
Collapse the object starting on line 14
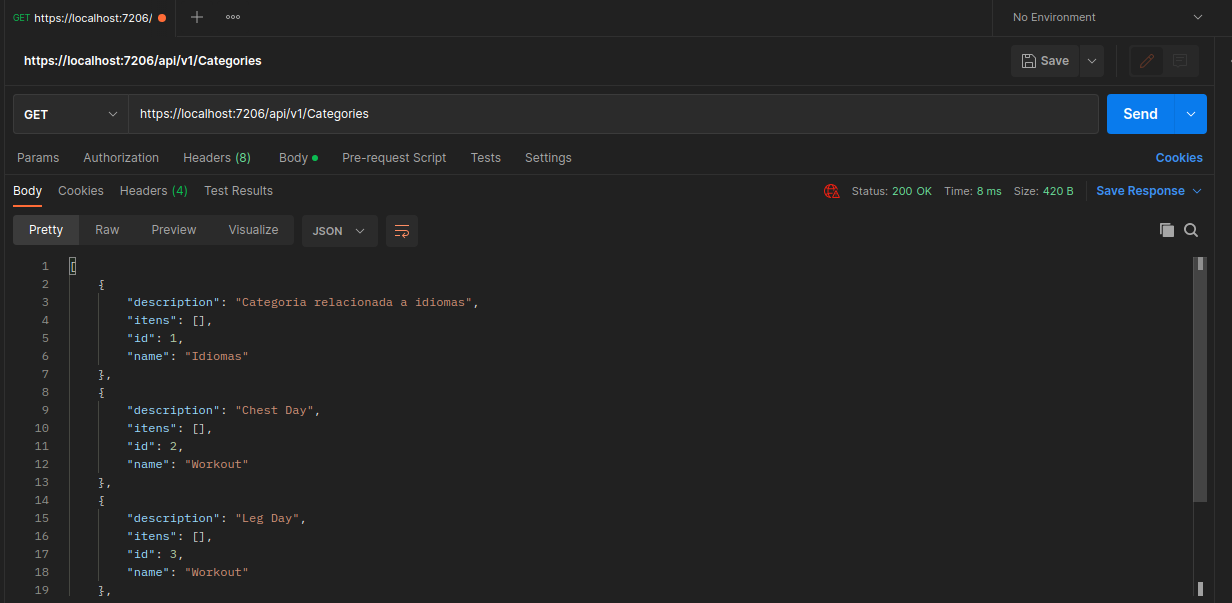(101, 500)
